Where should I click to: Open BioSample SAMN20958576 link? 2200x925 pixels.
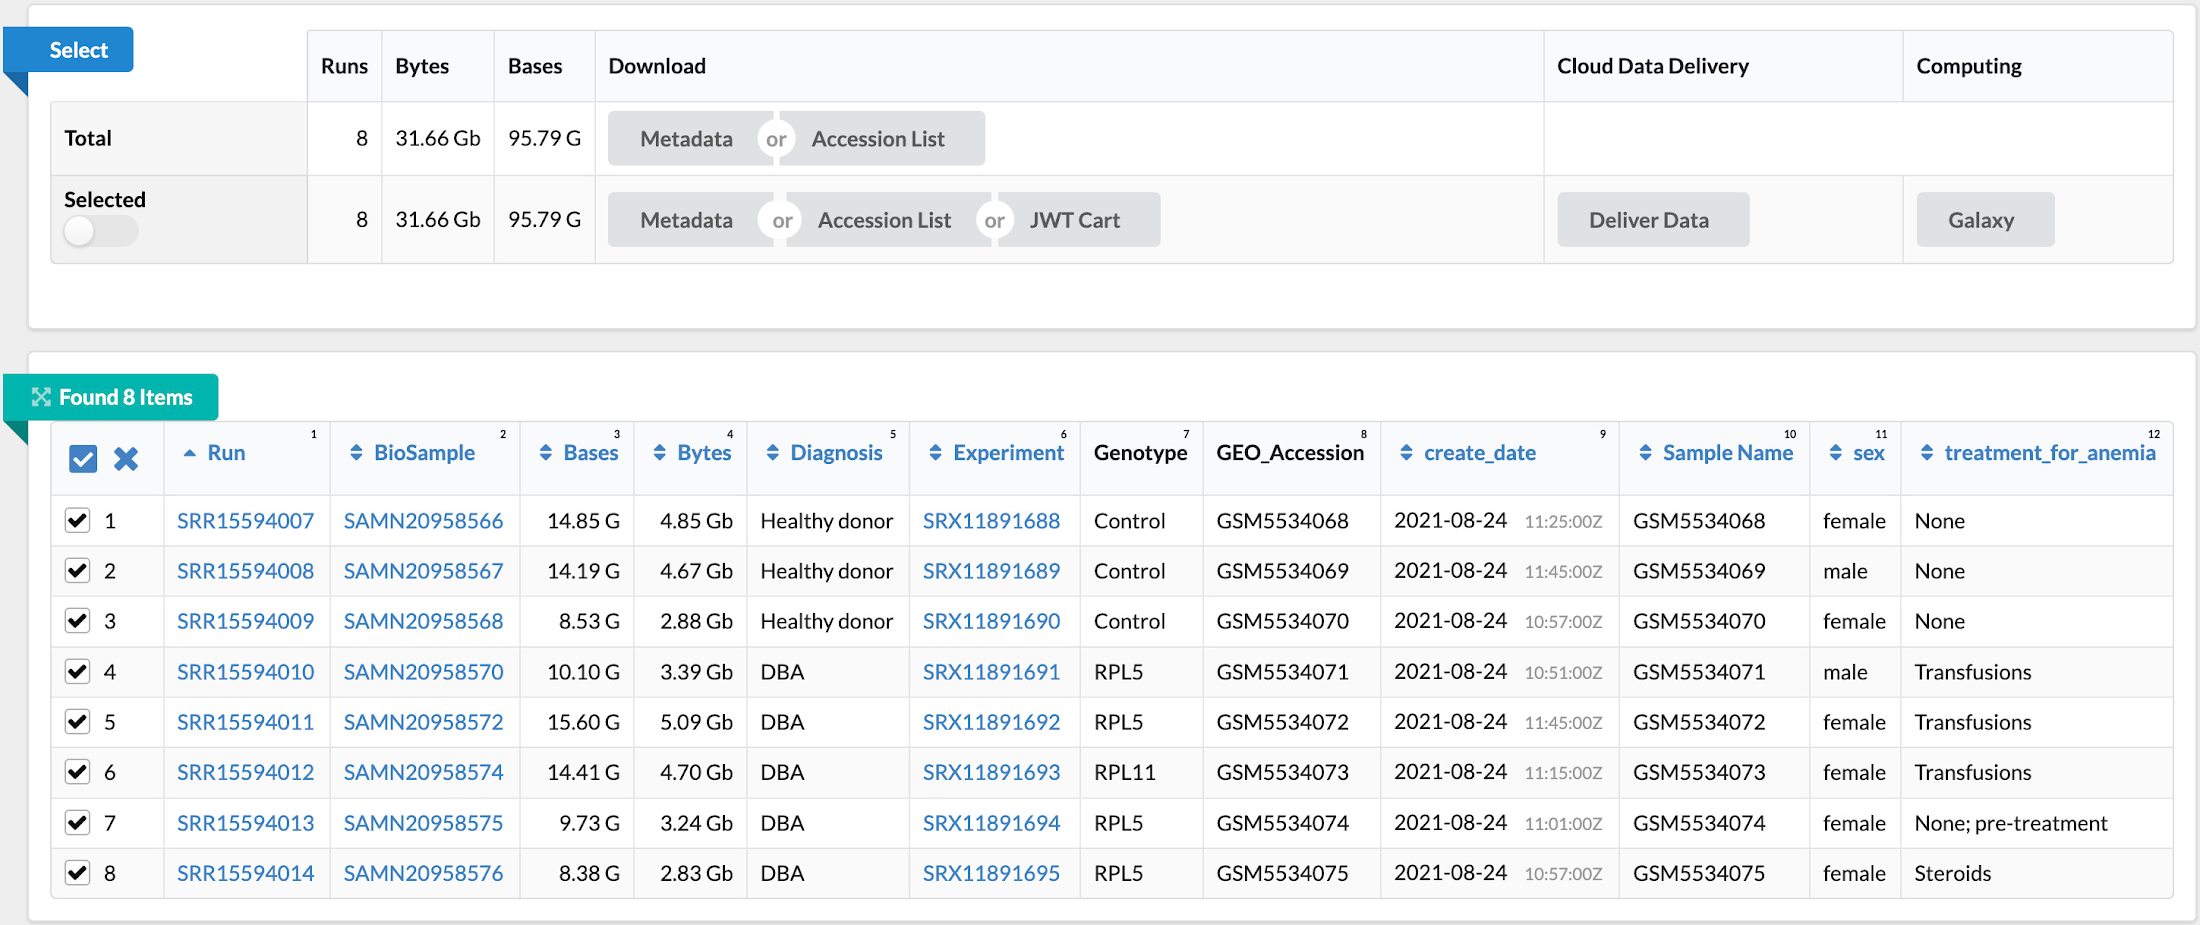pyautogui.click(x=423, y=873)
